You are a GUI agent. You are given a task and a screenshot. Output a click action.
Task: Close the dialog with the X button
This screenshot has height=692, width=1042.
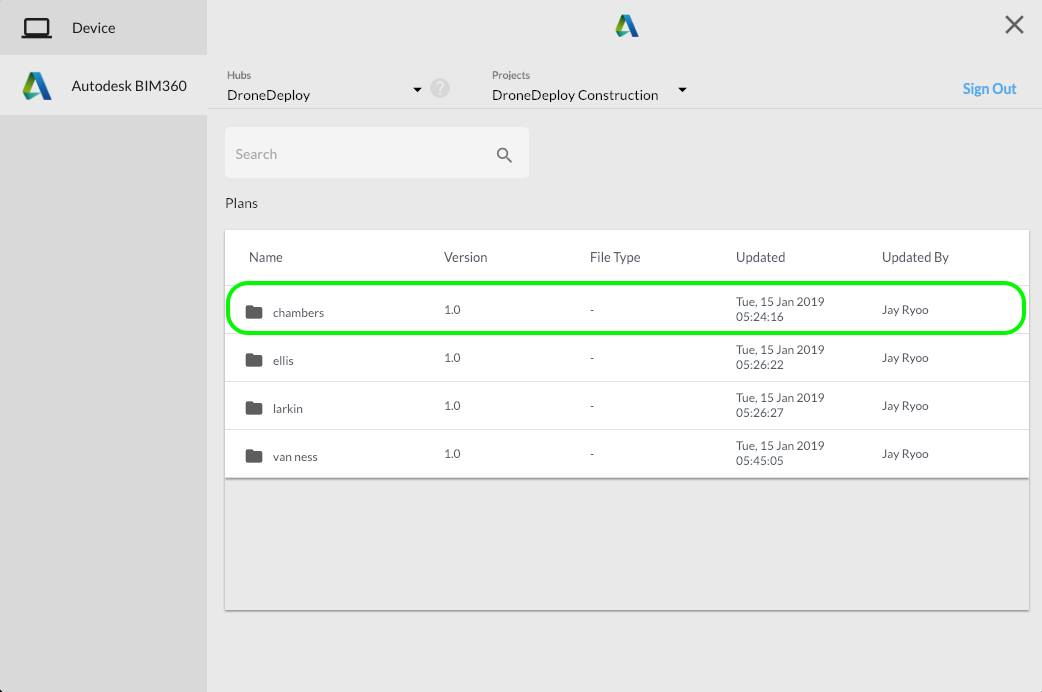coord(1014,25)
